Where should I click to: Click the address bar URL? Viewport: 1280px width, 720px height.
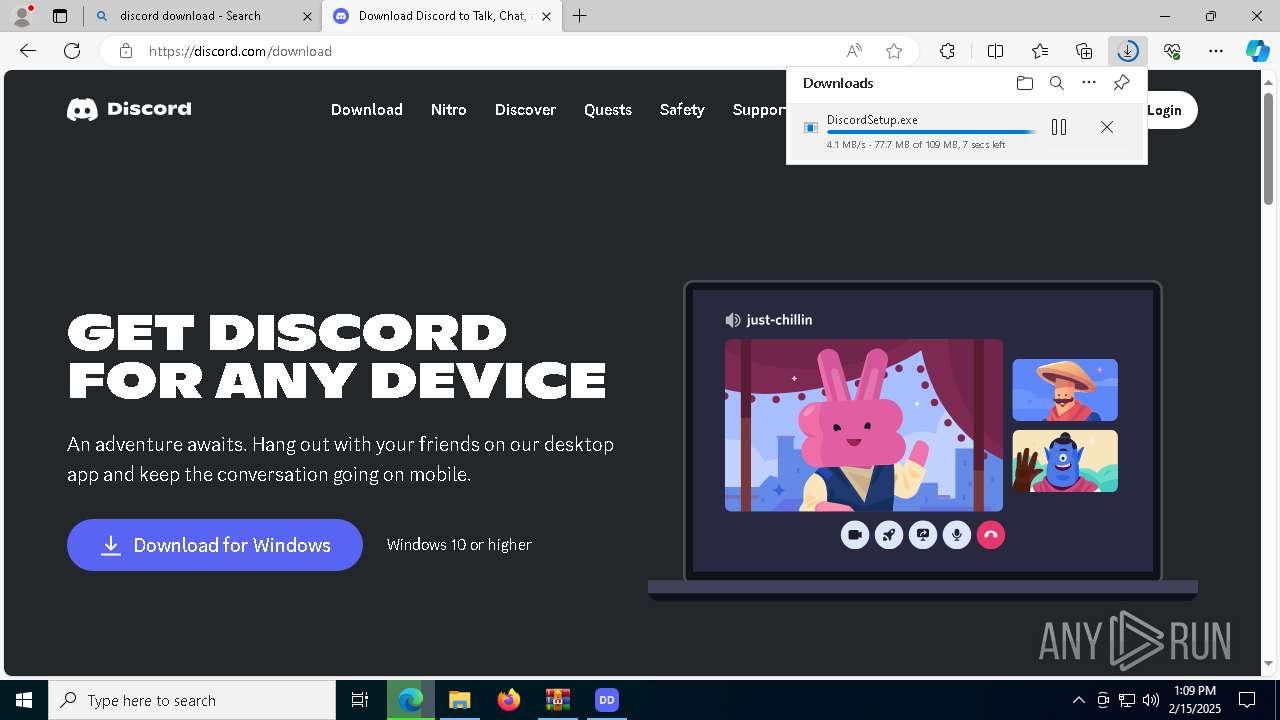[x=240, y=51]
